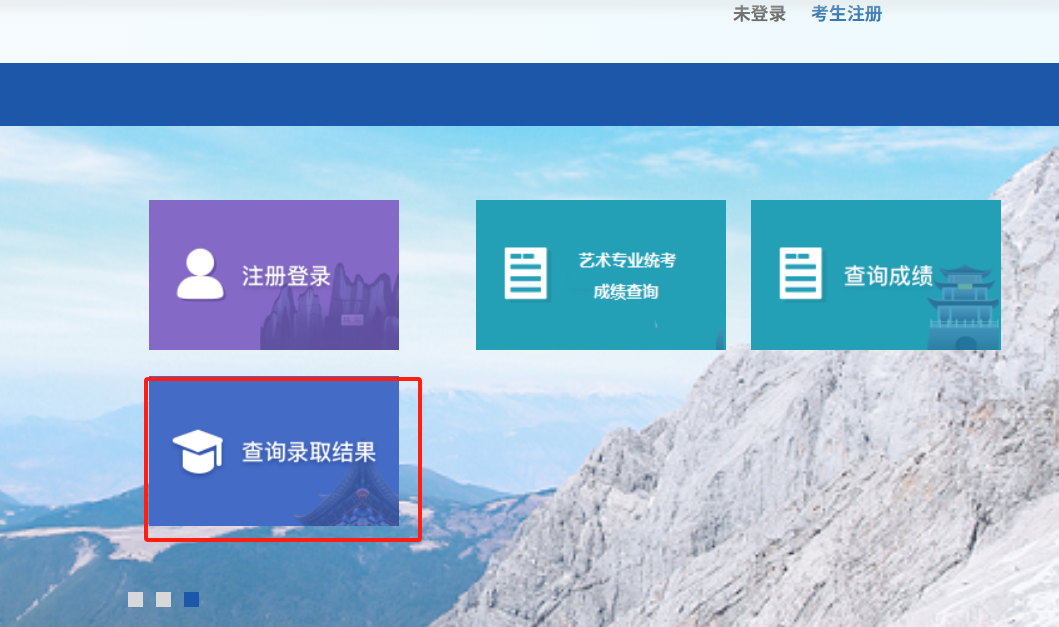Open the 查询录取结果 highlighted tile
The width and height of the screenshot is (1059, 627).
coord(281,455)
